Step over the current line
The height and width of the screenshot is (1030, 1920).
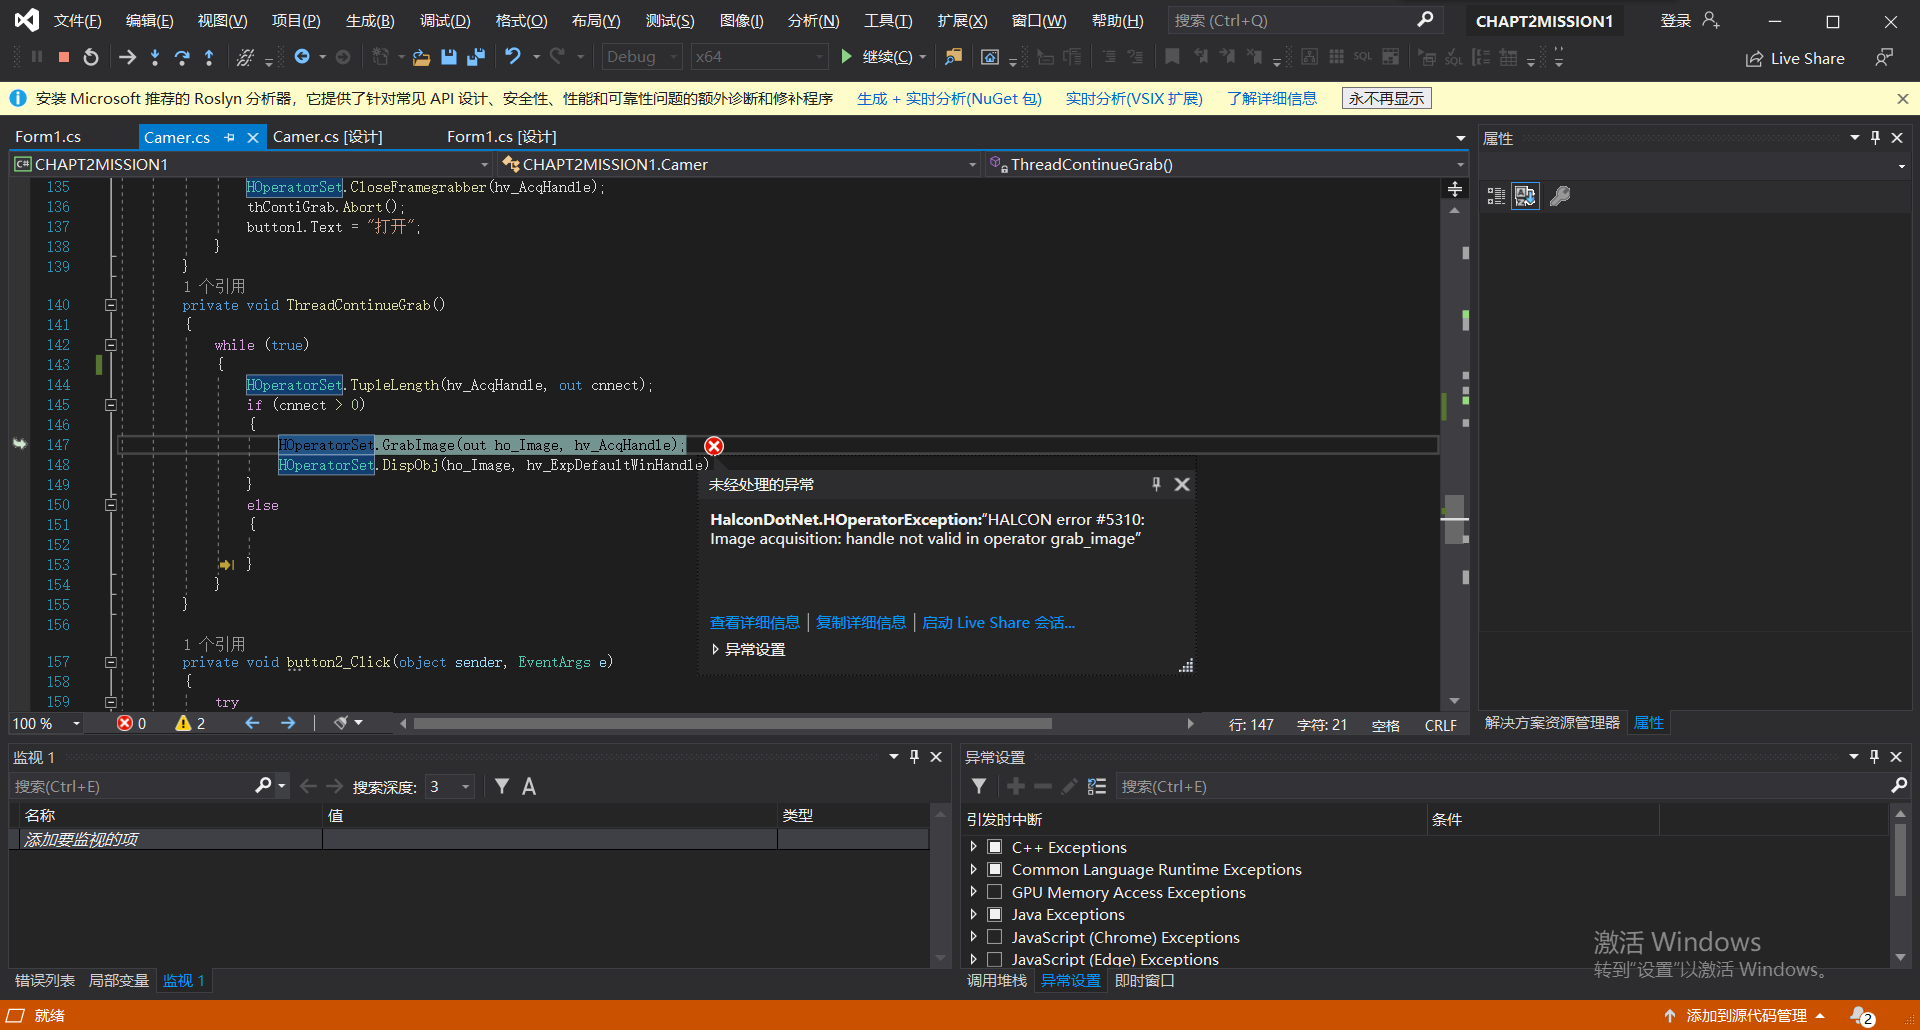[x=182, y=57]
